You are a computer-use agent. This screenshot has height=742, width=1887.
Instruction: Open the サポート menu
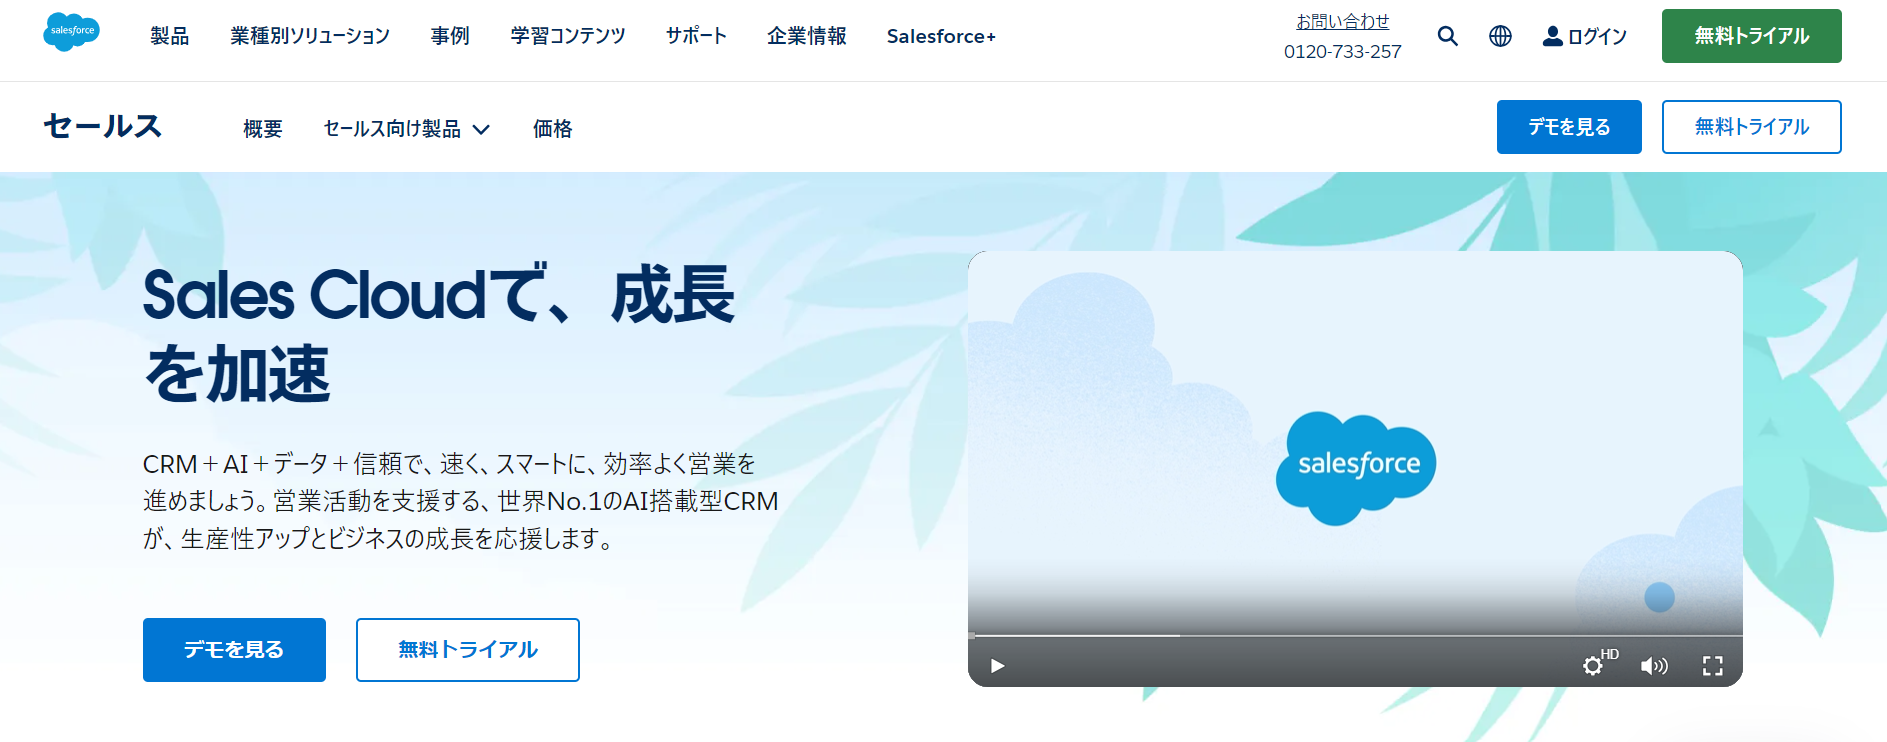696,36
